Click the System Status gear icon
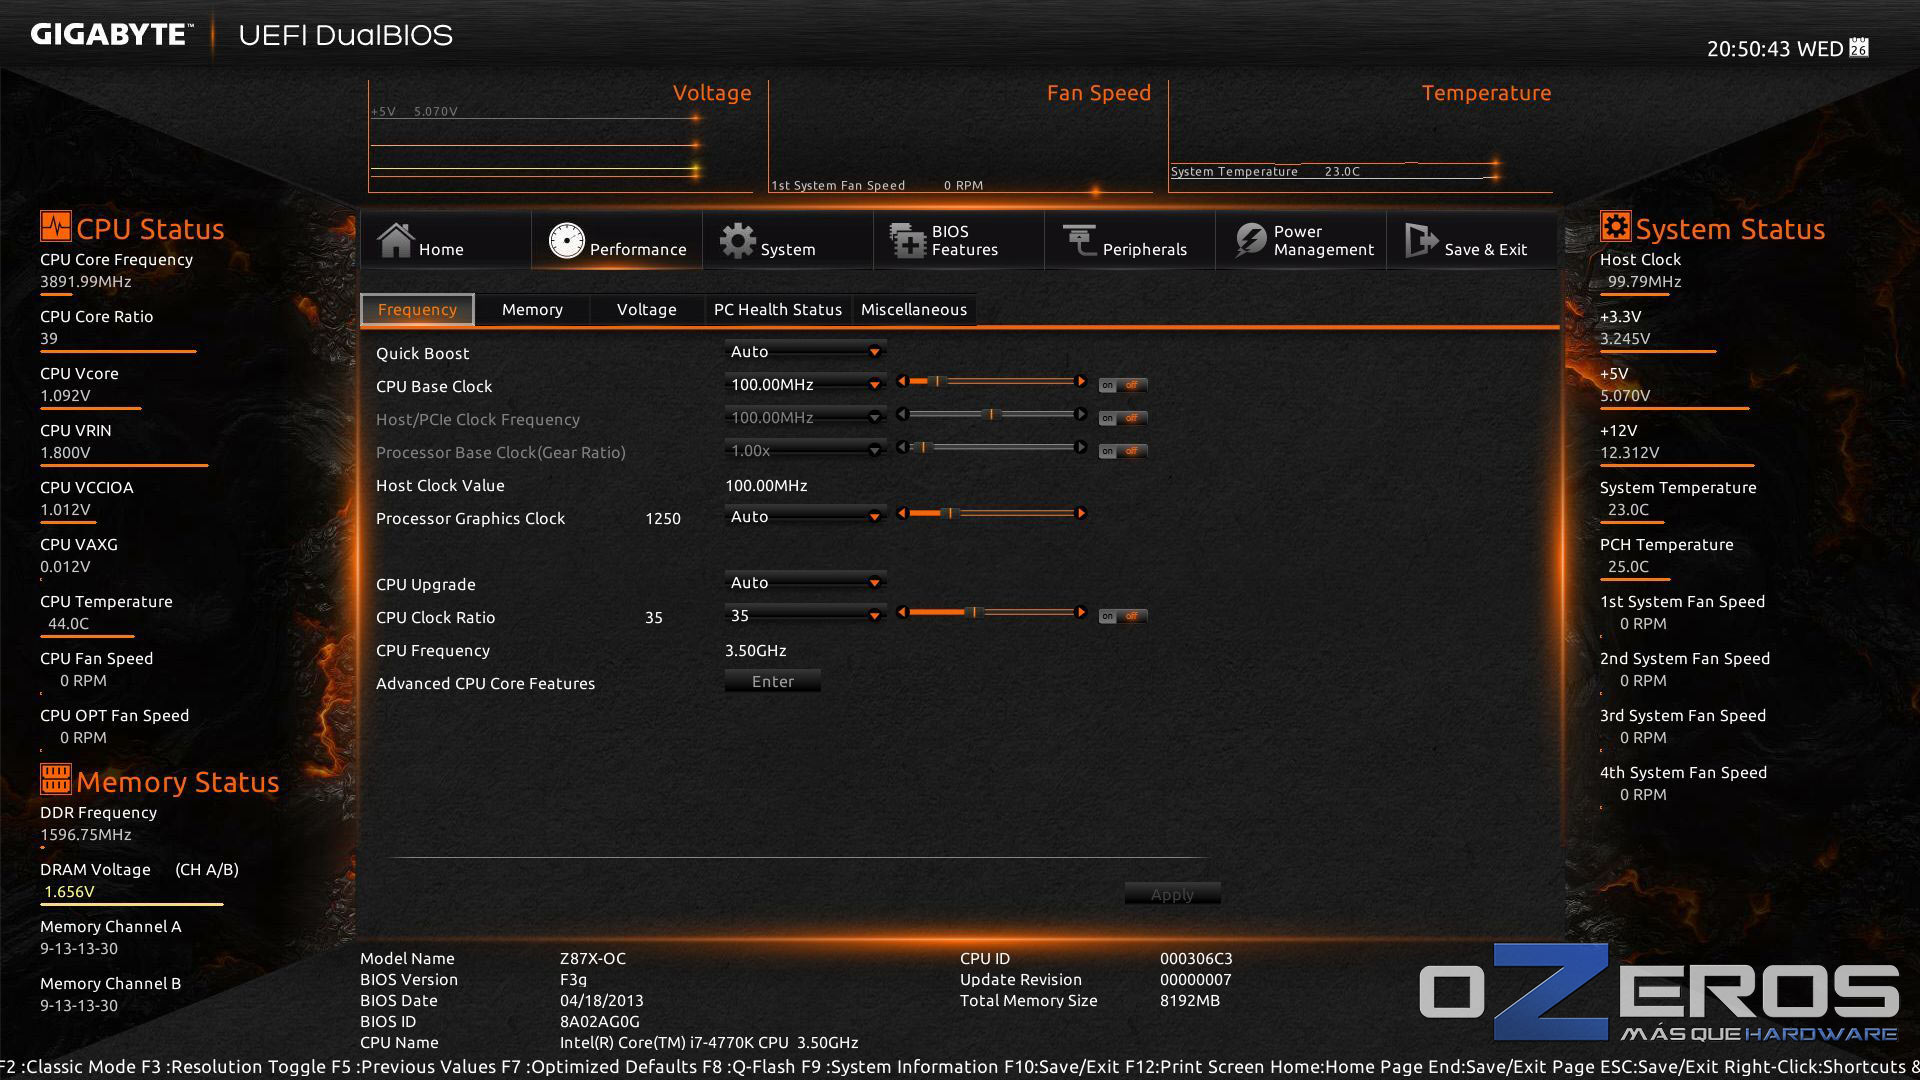The image size is (1920, 1080). click(x=1615, y=226)
